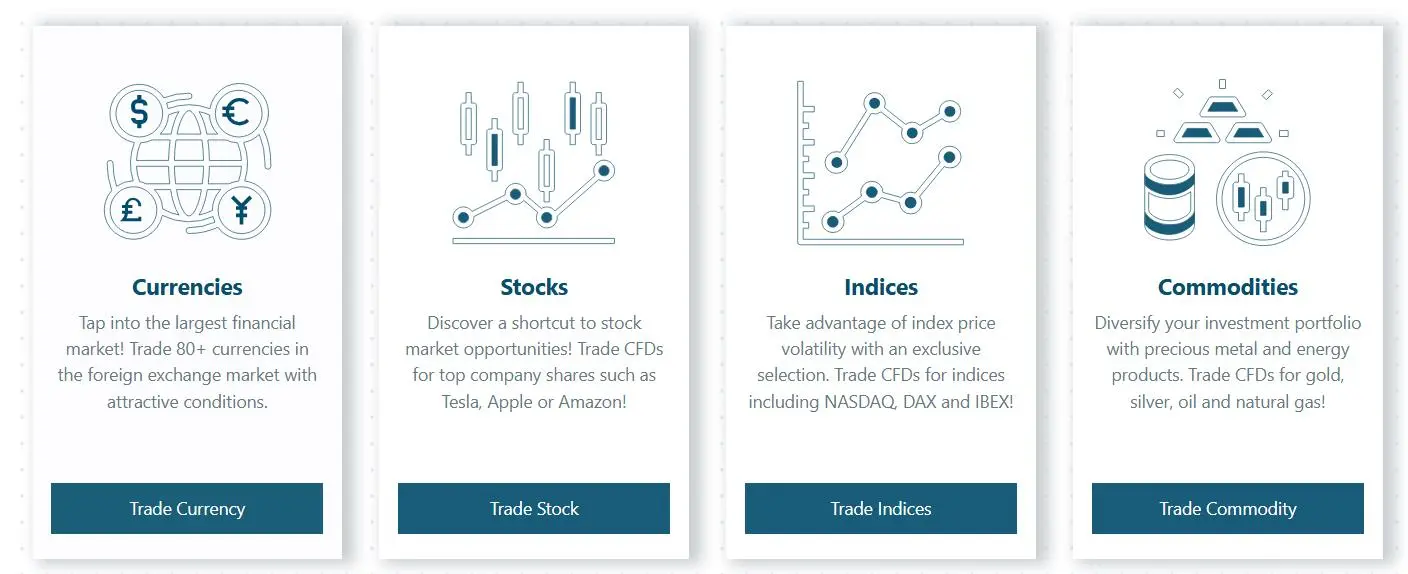This screenshot has width=1408, height=574.
Task: Click the pound sterling coin icon
Action: [132, 210]
